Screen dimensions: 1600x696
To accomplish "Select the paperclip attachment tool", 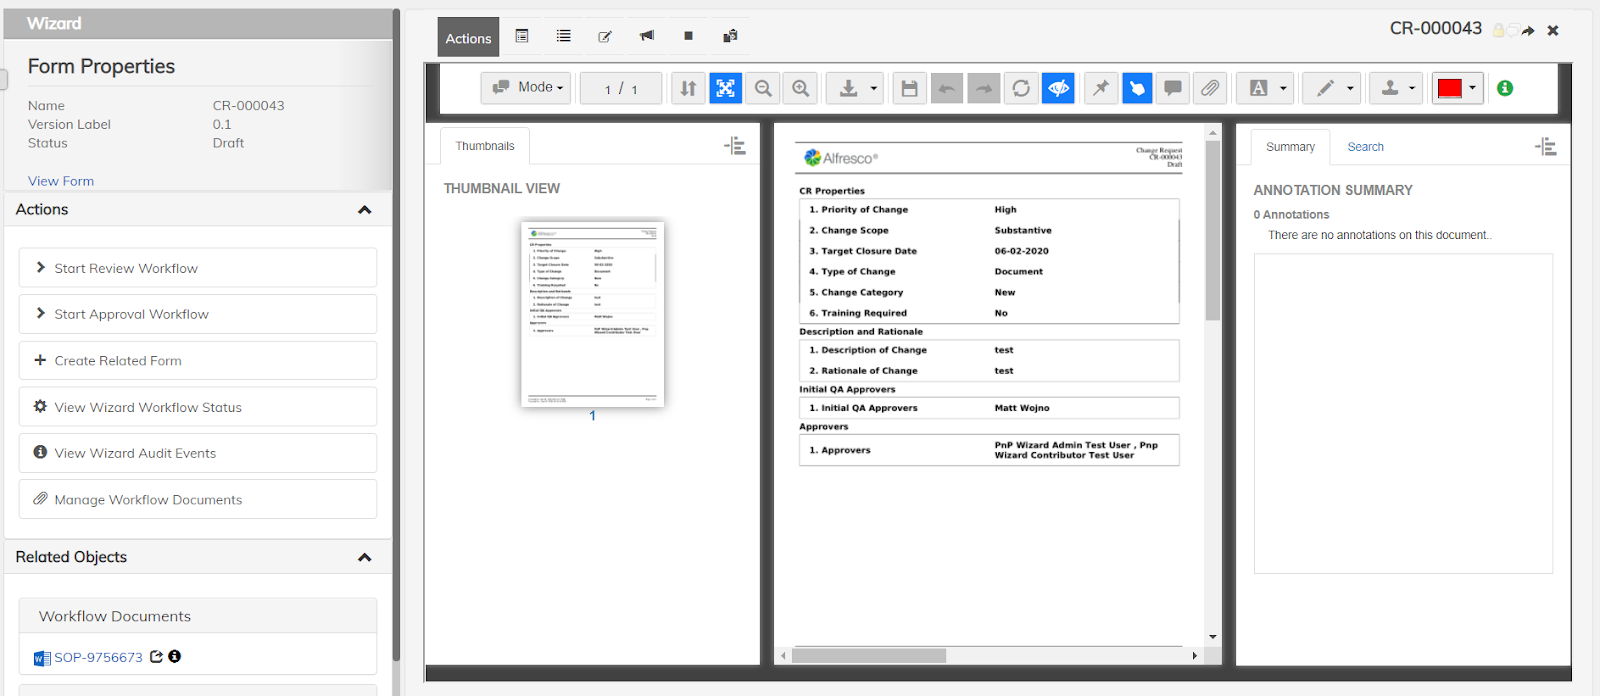I will 1210,88.
